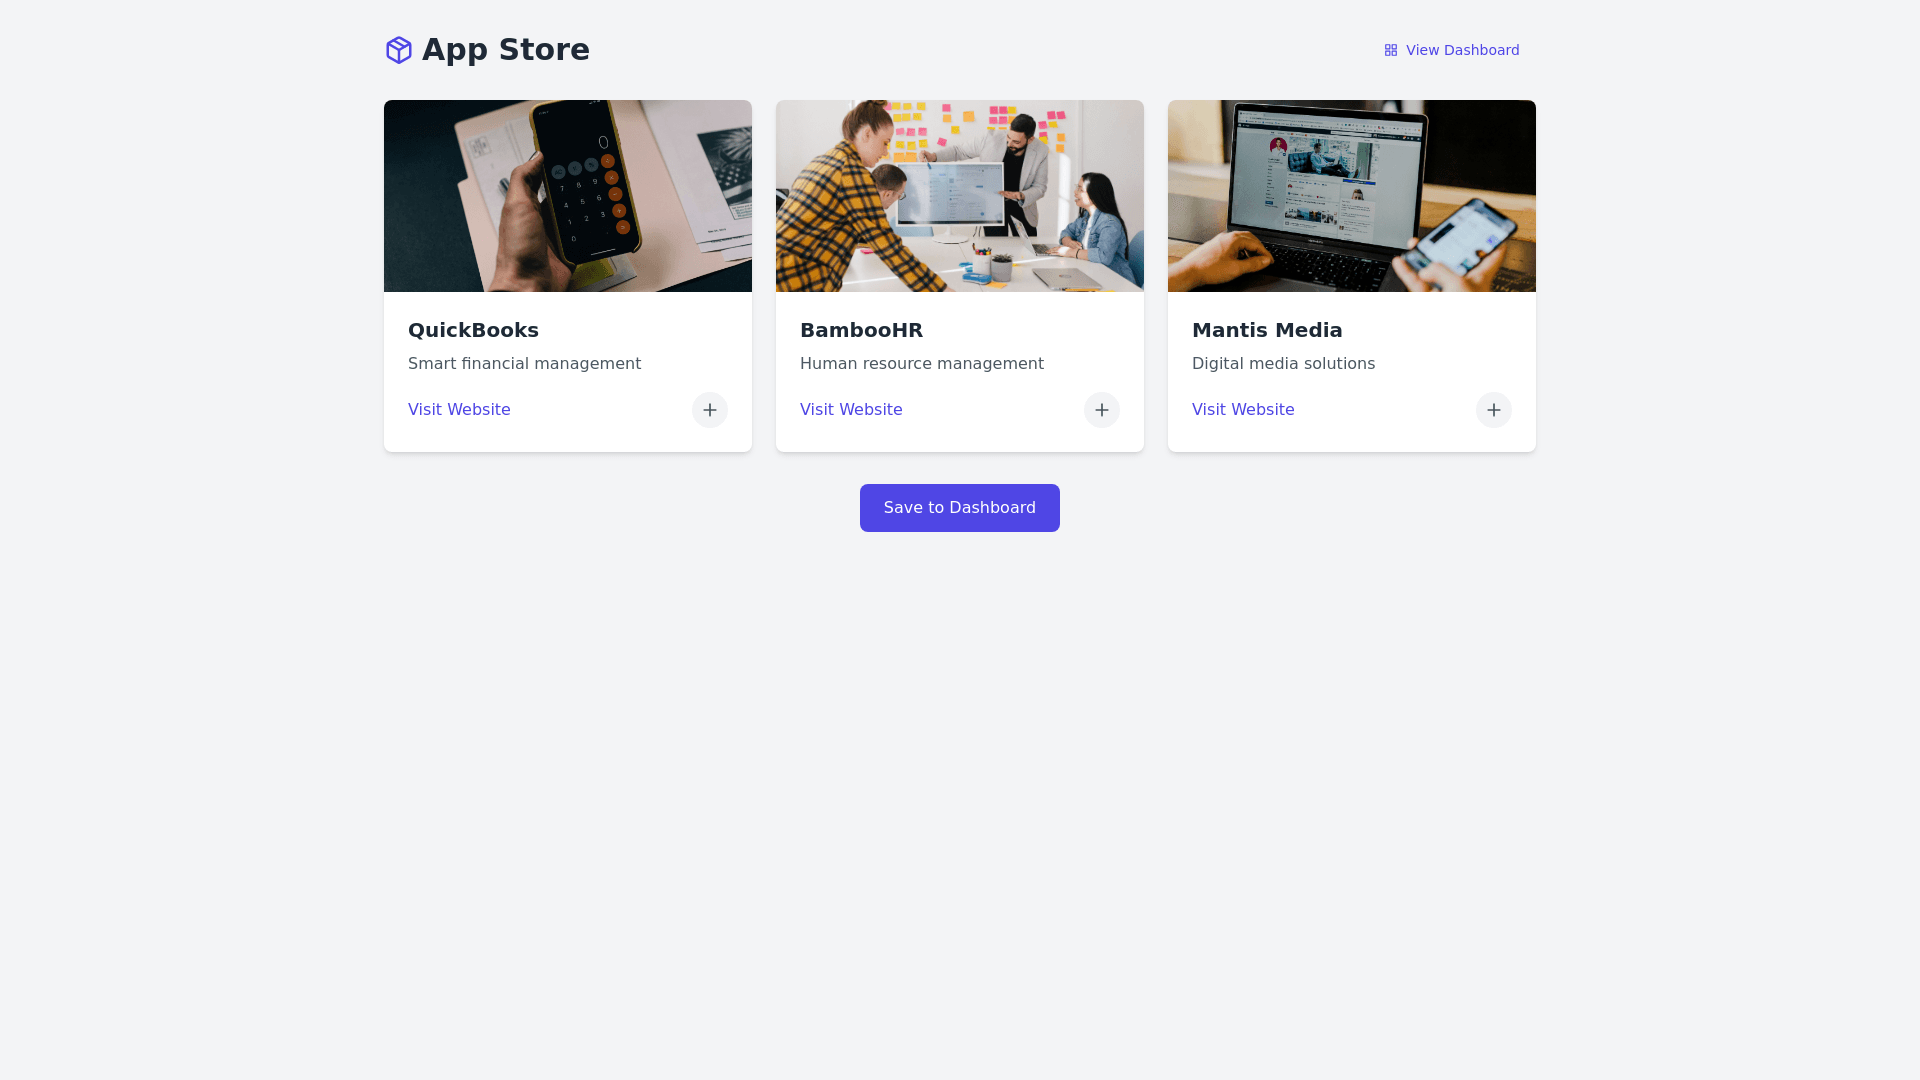Image resolution: width=1920 pixels, height=1080 pixels.
Task: Click the QuickBooks calculator photo
Action: click(x=568, y=196)
